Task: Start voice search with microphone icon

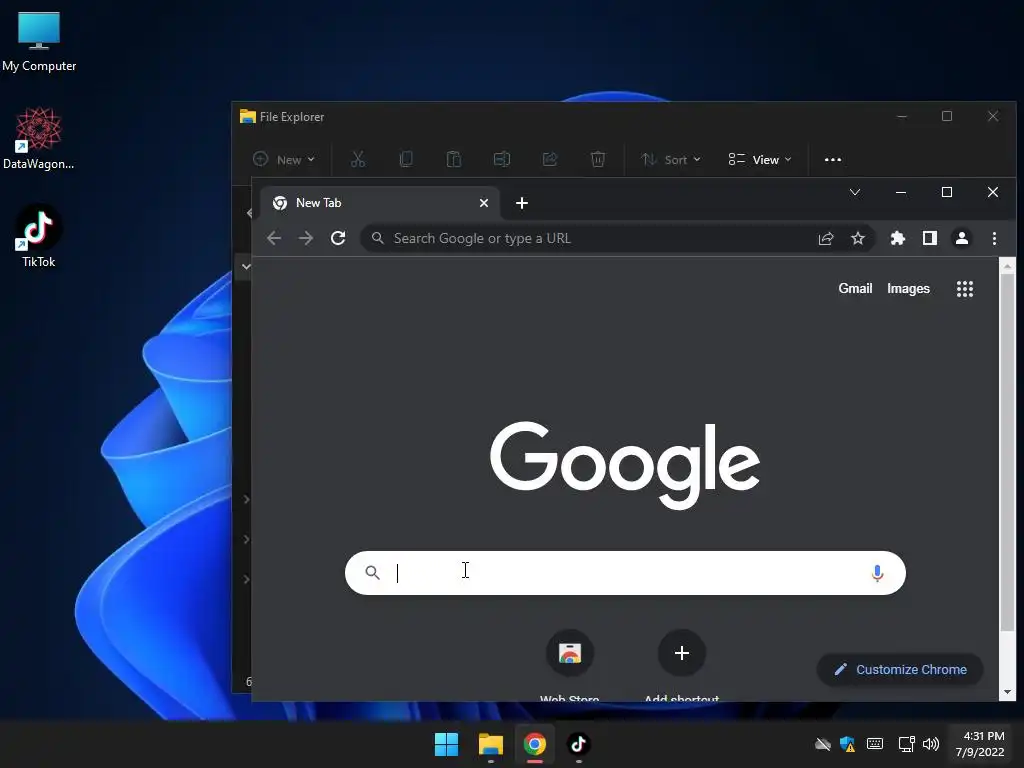Action: point(877,573)
